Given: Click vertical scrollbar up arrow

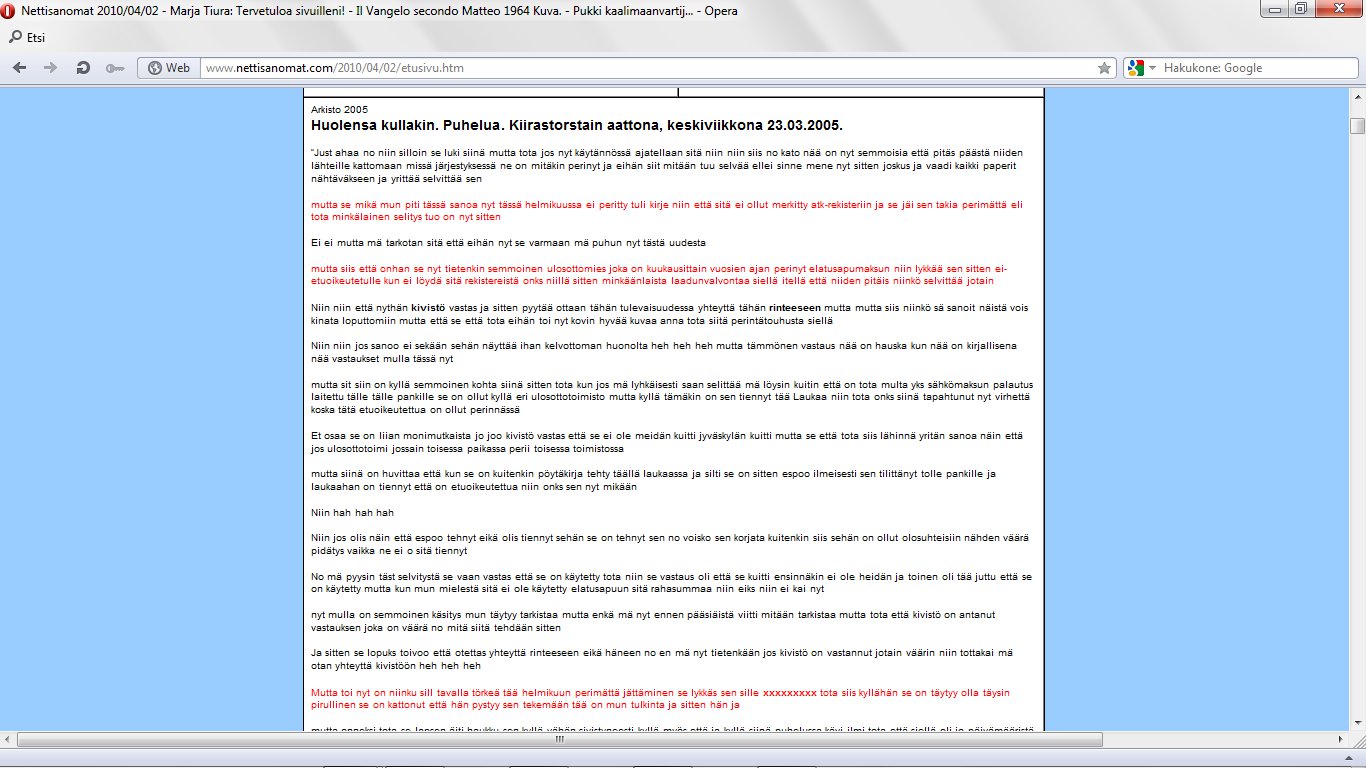Looking at the screenshot, I should (x=1357, y=96).
